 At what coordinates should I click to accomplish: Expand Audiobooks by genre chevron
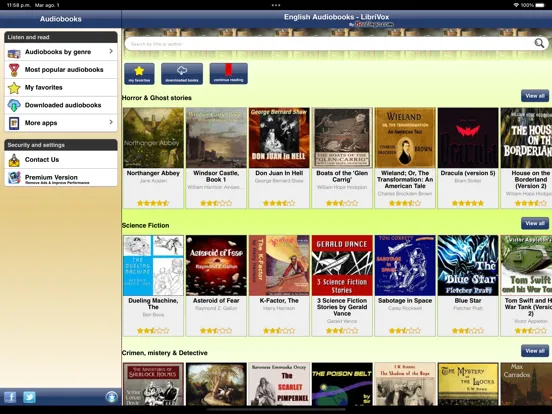[x=111, y=51]
